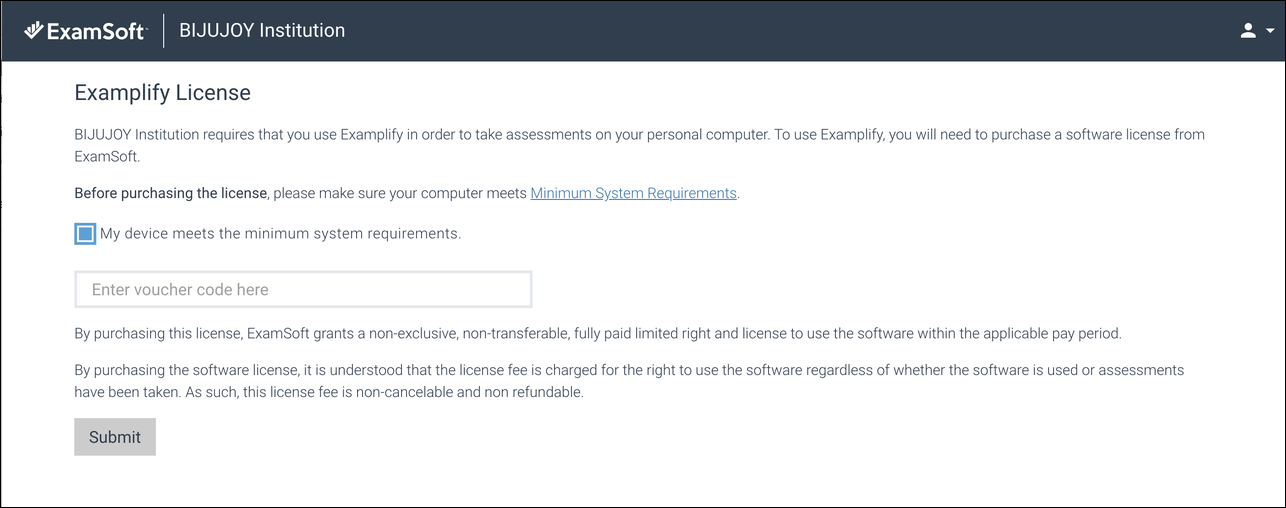The height and width of the screenshot is (508, 1286).
Task: Expand the account dropdown caret
Action: click(x=1270, y=31)
